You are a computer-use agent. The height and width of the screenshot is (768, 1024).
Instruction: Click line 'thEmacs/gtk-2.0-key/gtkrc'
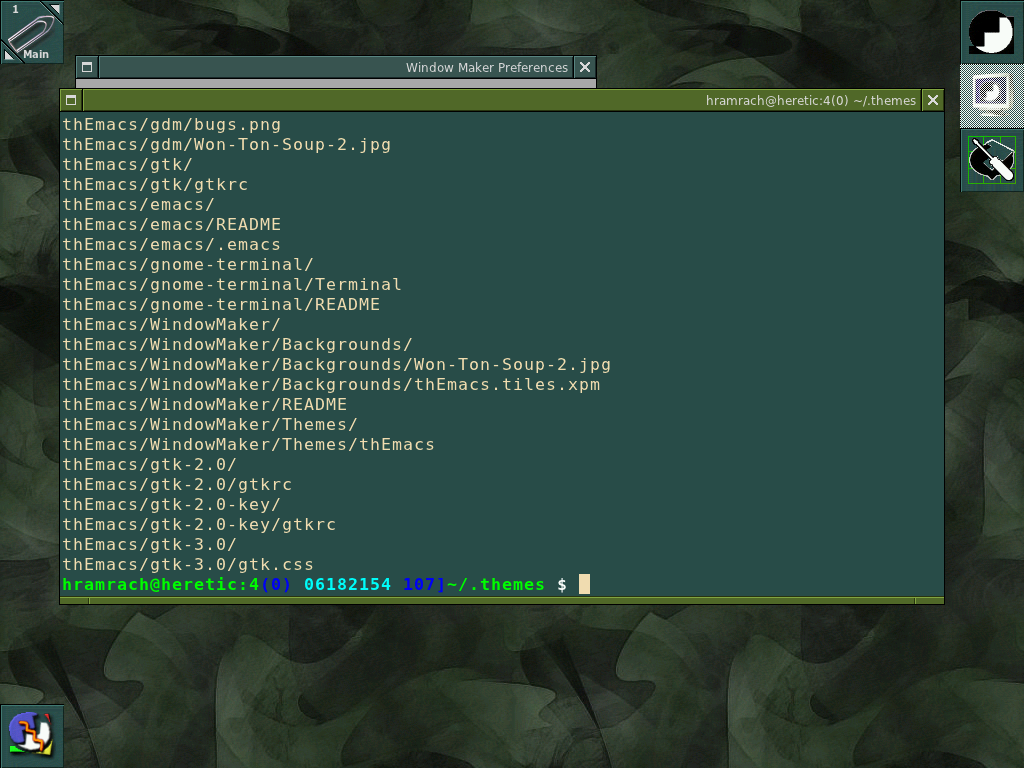click(x=199, y=524)
